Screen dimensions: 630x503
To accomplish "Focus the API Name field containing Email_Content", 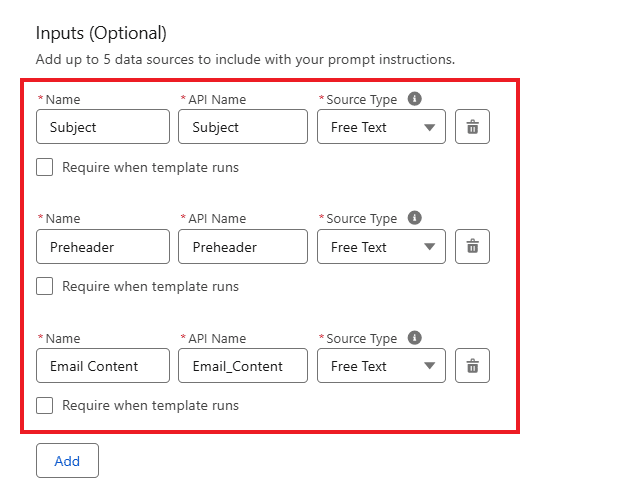I will tap(243, 366).
